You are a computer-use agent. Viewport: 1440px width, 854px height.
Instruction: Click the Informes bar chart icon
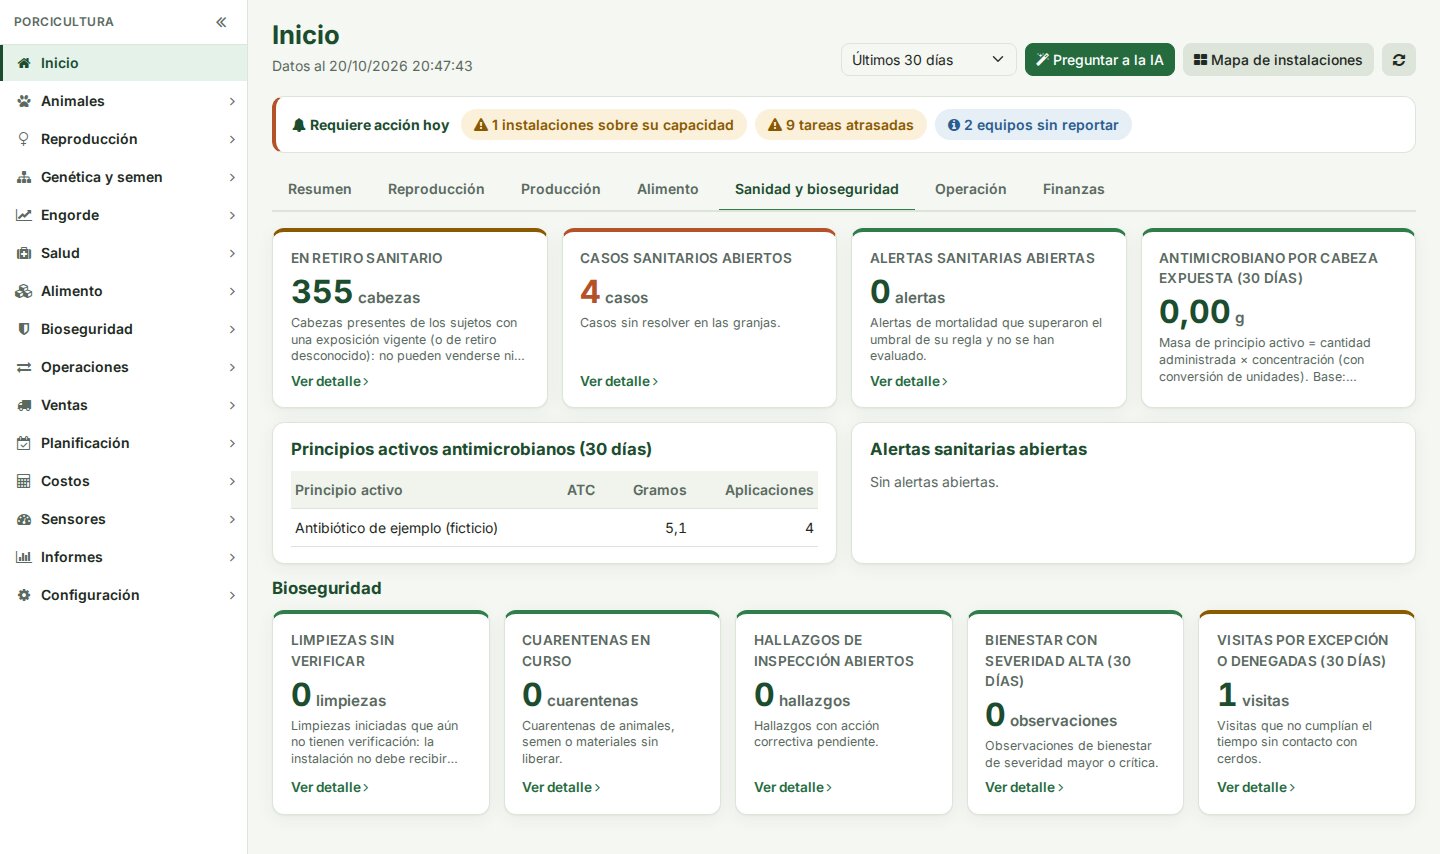coord(24,557)
